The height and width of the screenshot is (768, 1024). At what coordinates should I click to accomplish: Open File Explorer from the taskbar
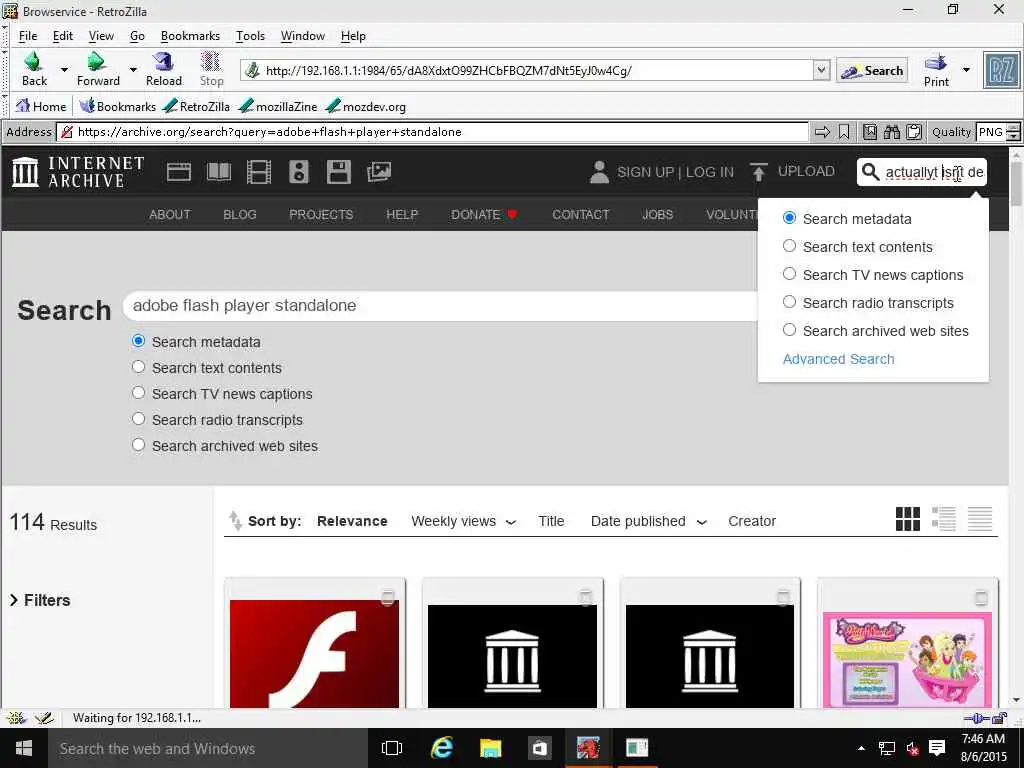coord(490,748)
